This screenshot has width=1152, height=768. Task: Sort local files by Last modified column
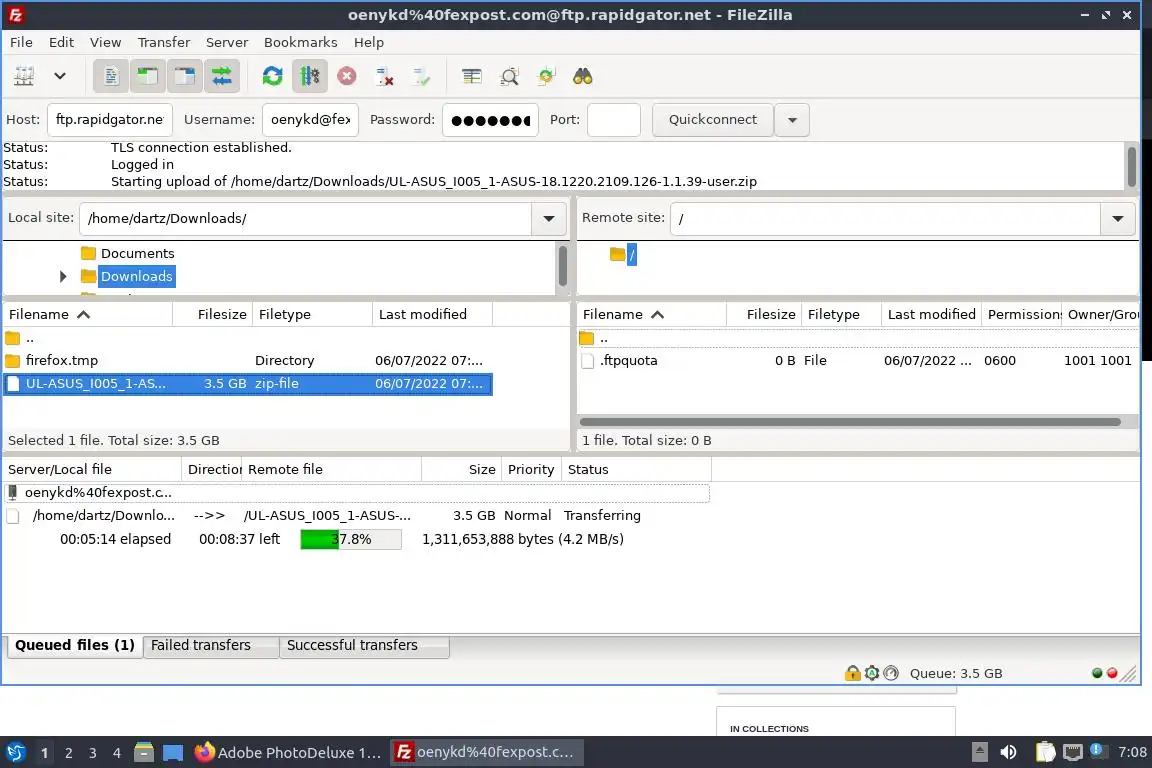432,315
